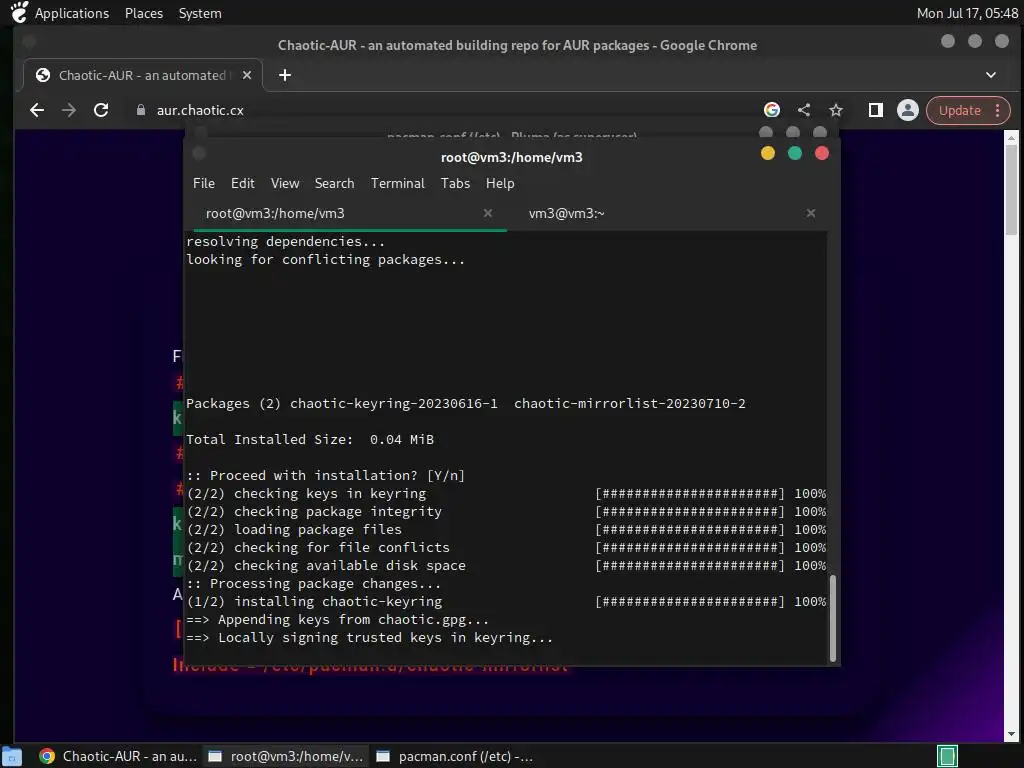1024x768 pixels.
Task: Click 'installing chaotic-keyring' progress line
Action: 506,601
